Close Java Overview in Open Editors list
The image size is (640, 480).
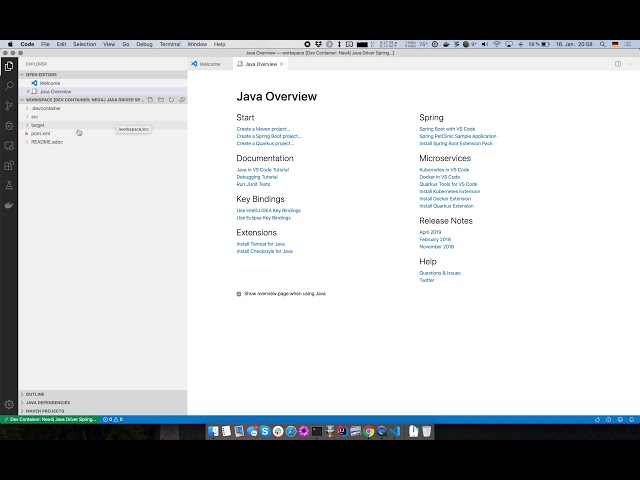[x=28, y=91]
